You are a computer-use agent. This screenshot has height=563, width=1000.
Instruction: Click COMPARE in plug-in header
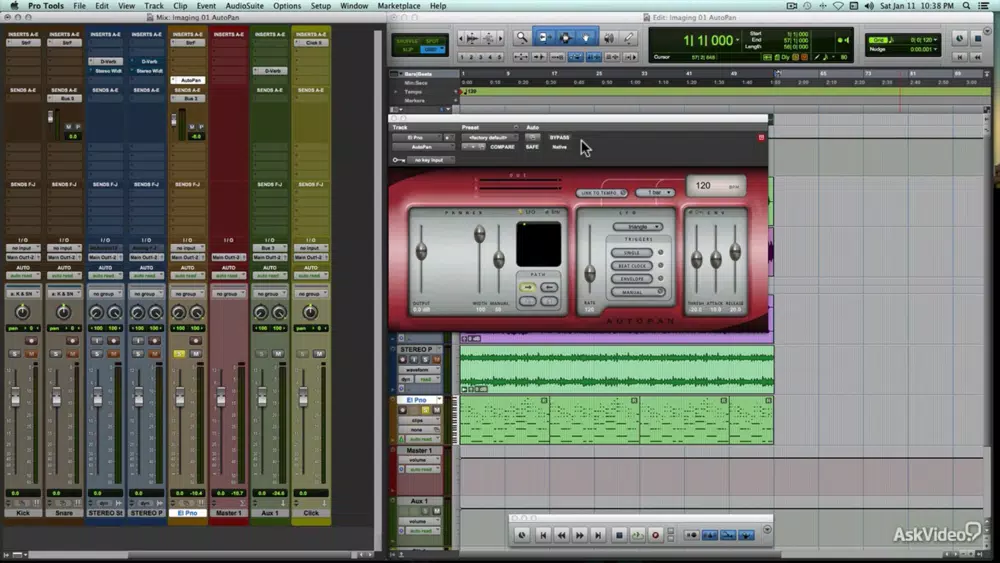tap(503, 147)
